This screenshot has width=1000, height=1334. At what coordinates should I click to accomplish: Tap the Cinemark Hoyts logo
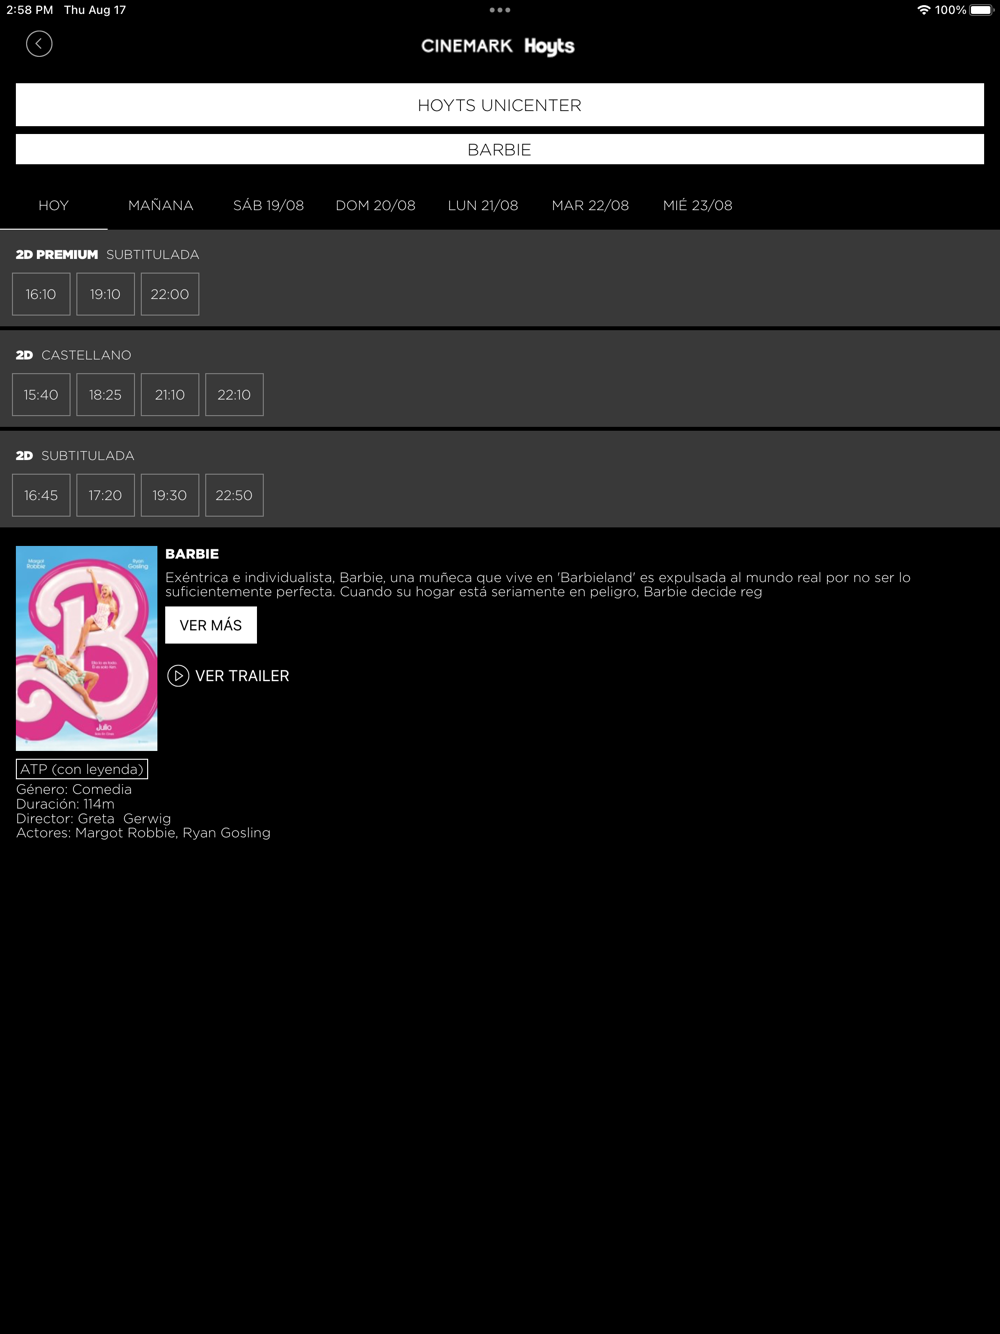(498, 46)
